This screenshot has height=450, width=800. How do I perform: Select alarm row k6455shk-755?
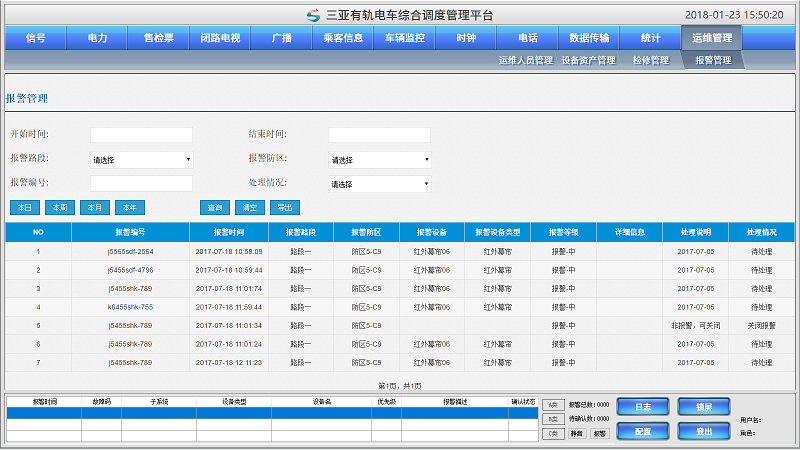coord(400,307)
